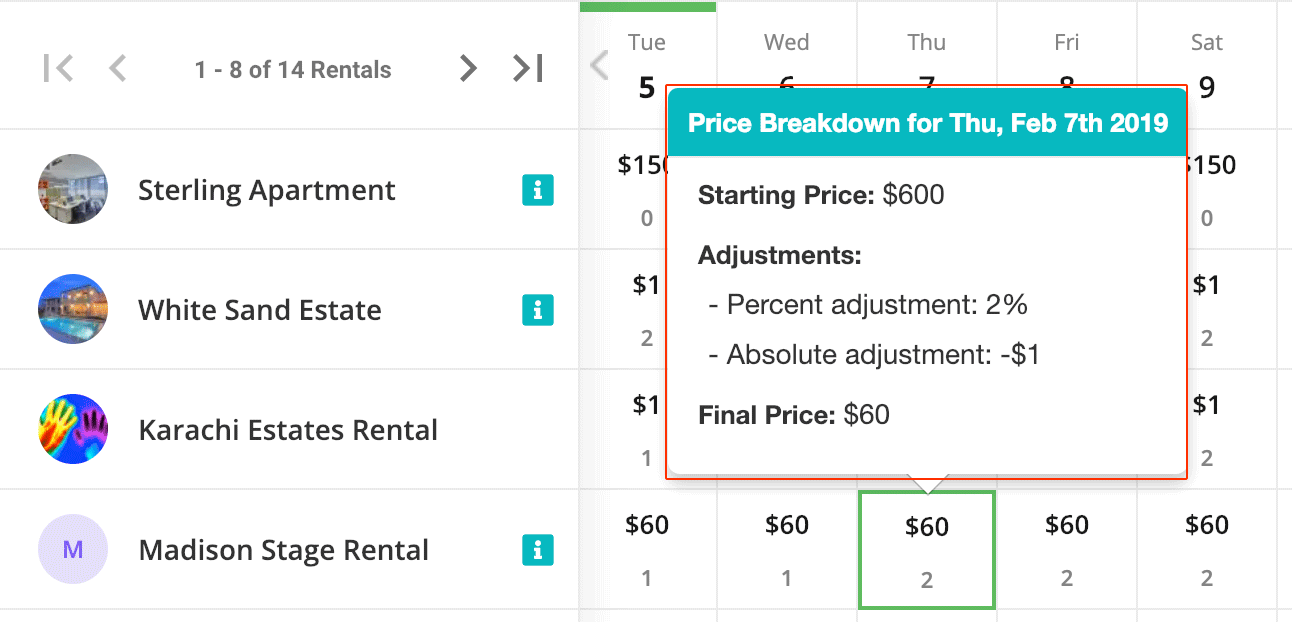
Task: Open info icon for Madison Stage Rental
Action: pos(538,550)
